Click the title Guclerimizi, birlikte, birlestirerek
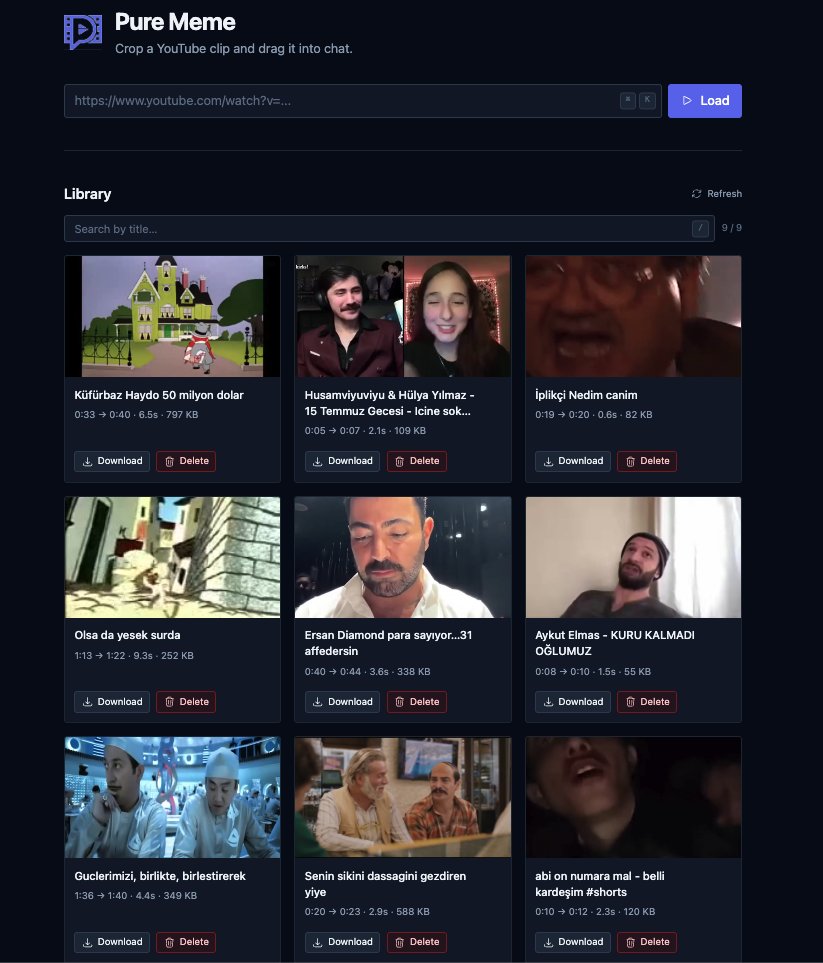Image resolution: width=823 pixels, height=963 pixels. pyautogui.click(x=160, y=876)
